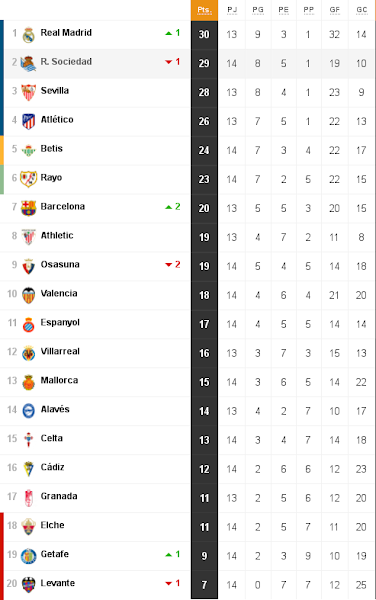The height and width of the screenshot is (600, 376).
Task: Click the Valencia bat badge icon
Action: pos(29,295)
